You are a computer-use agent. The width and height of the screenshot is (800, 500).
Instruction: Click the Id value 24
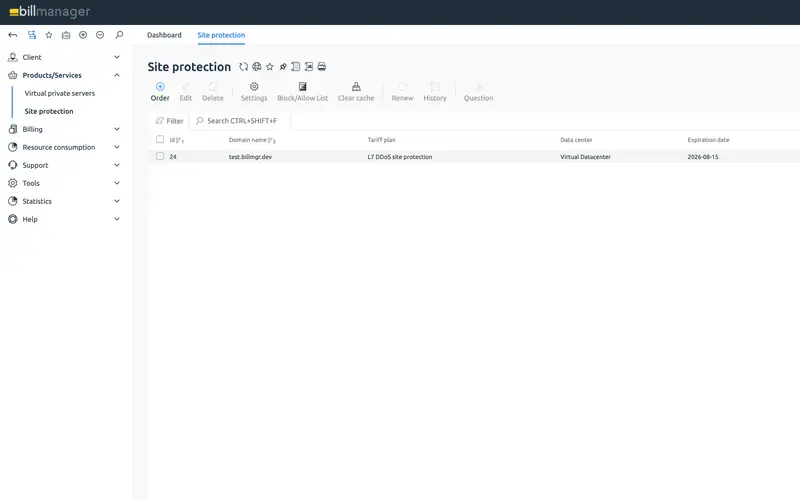(x=173, y=157)
